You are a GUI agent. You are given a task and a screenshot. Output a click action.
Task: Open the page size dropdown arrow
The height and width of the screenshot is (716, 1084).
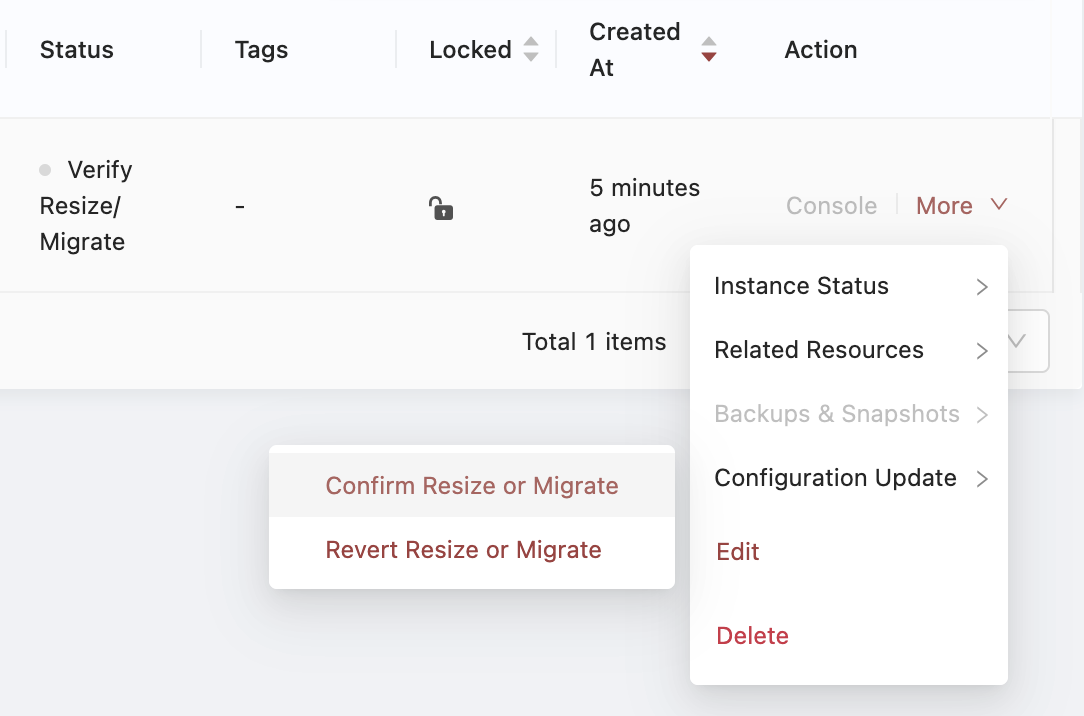coord(1017,341)
